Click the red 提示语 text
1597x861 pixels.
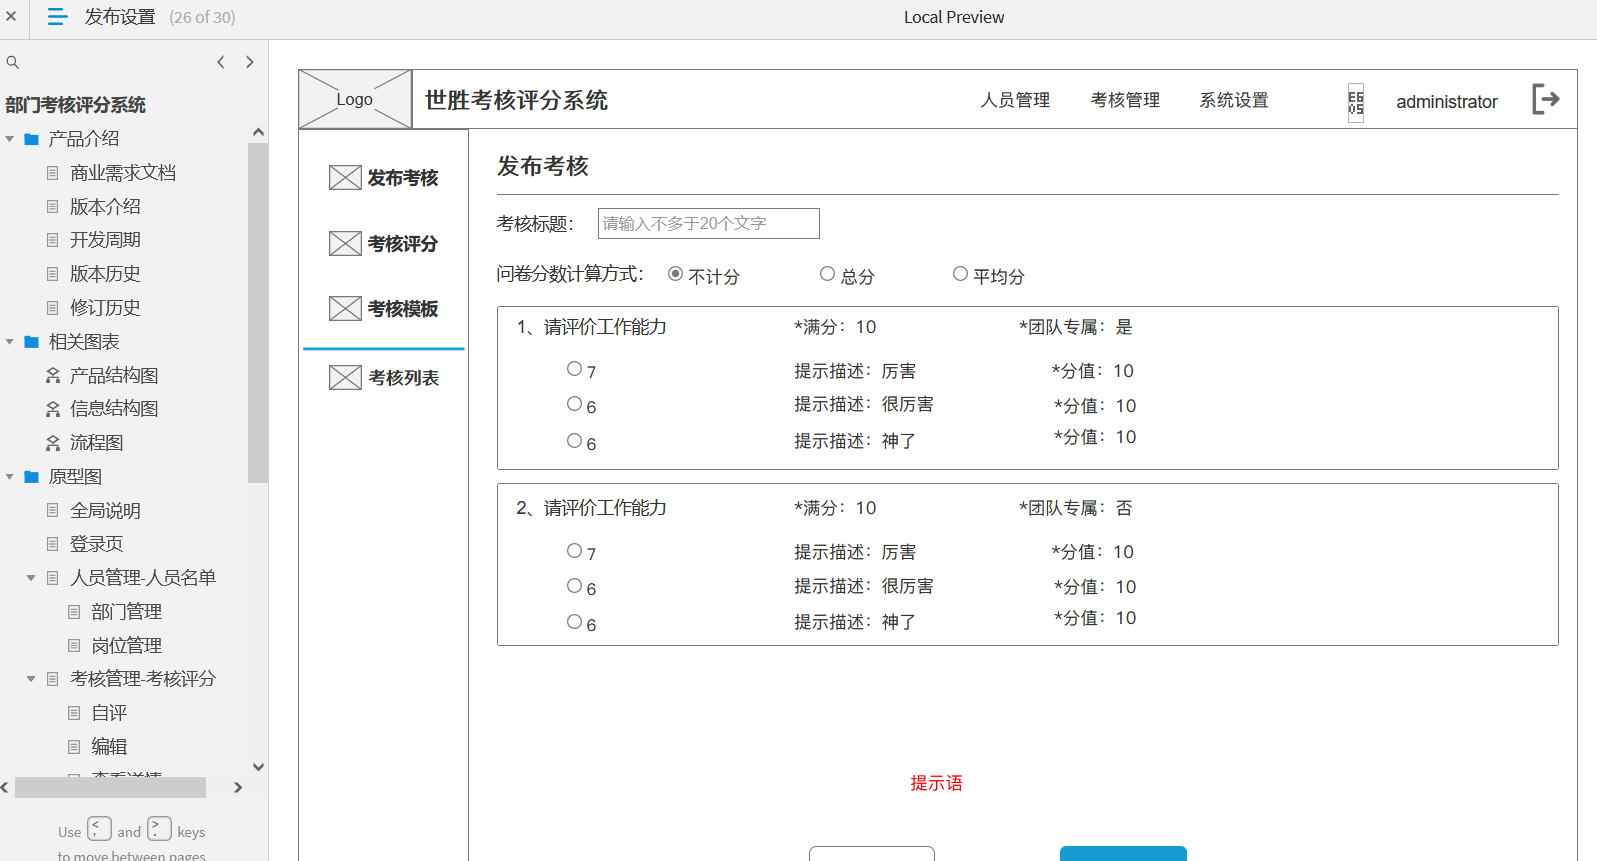point(936,783)
